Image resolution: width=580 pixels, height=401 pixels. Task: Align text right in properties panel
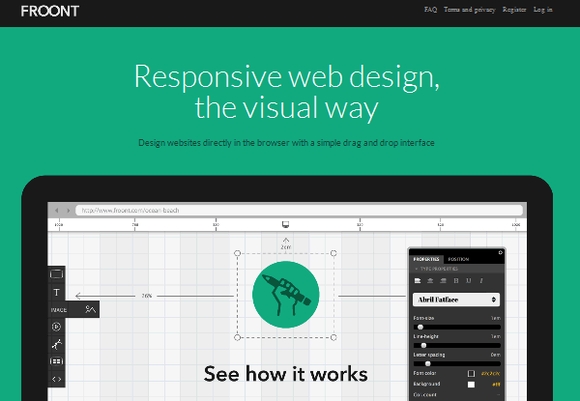pyautogui.click(x=443, y=281)
